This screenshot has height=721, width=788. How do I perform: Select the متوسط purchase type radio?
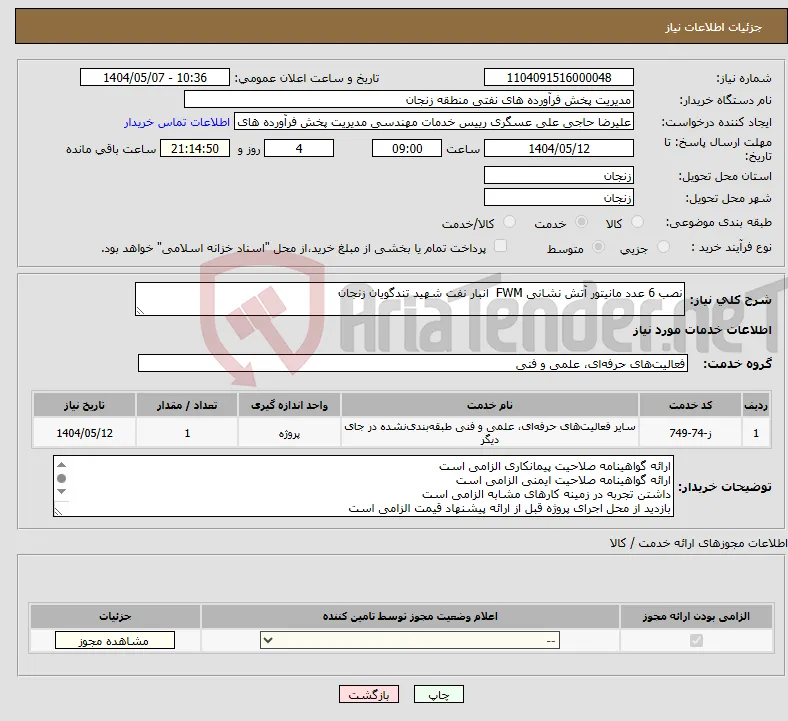coord(599,246)
